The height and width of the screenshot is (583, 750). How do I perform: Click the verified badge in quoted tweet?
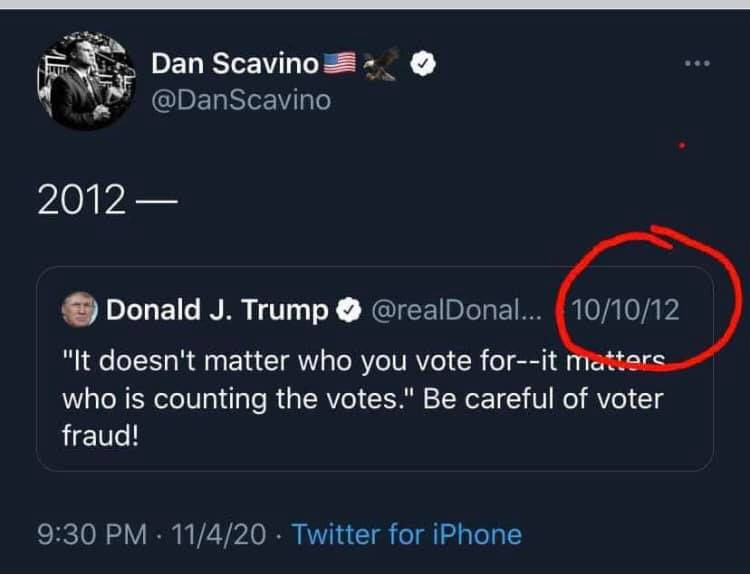coord(347,311)
